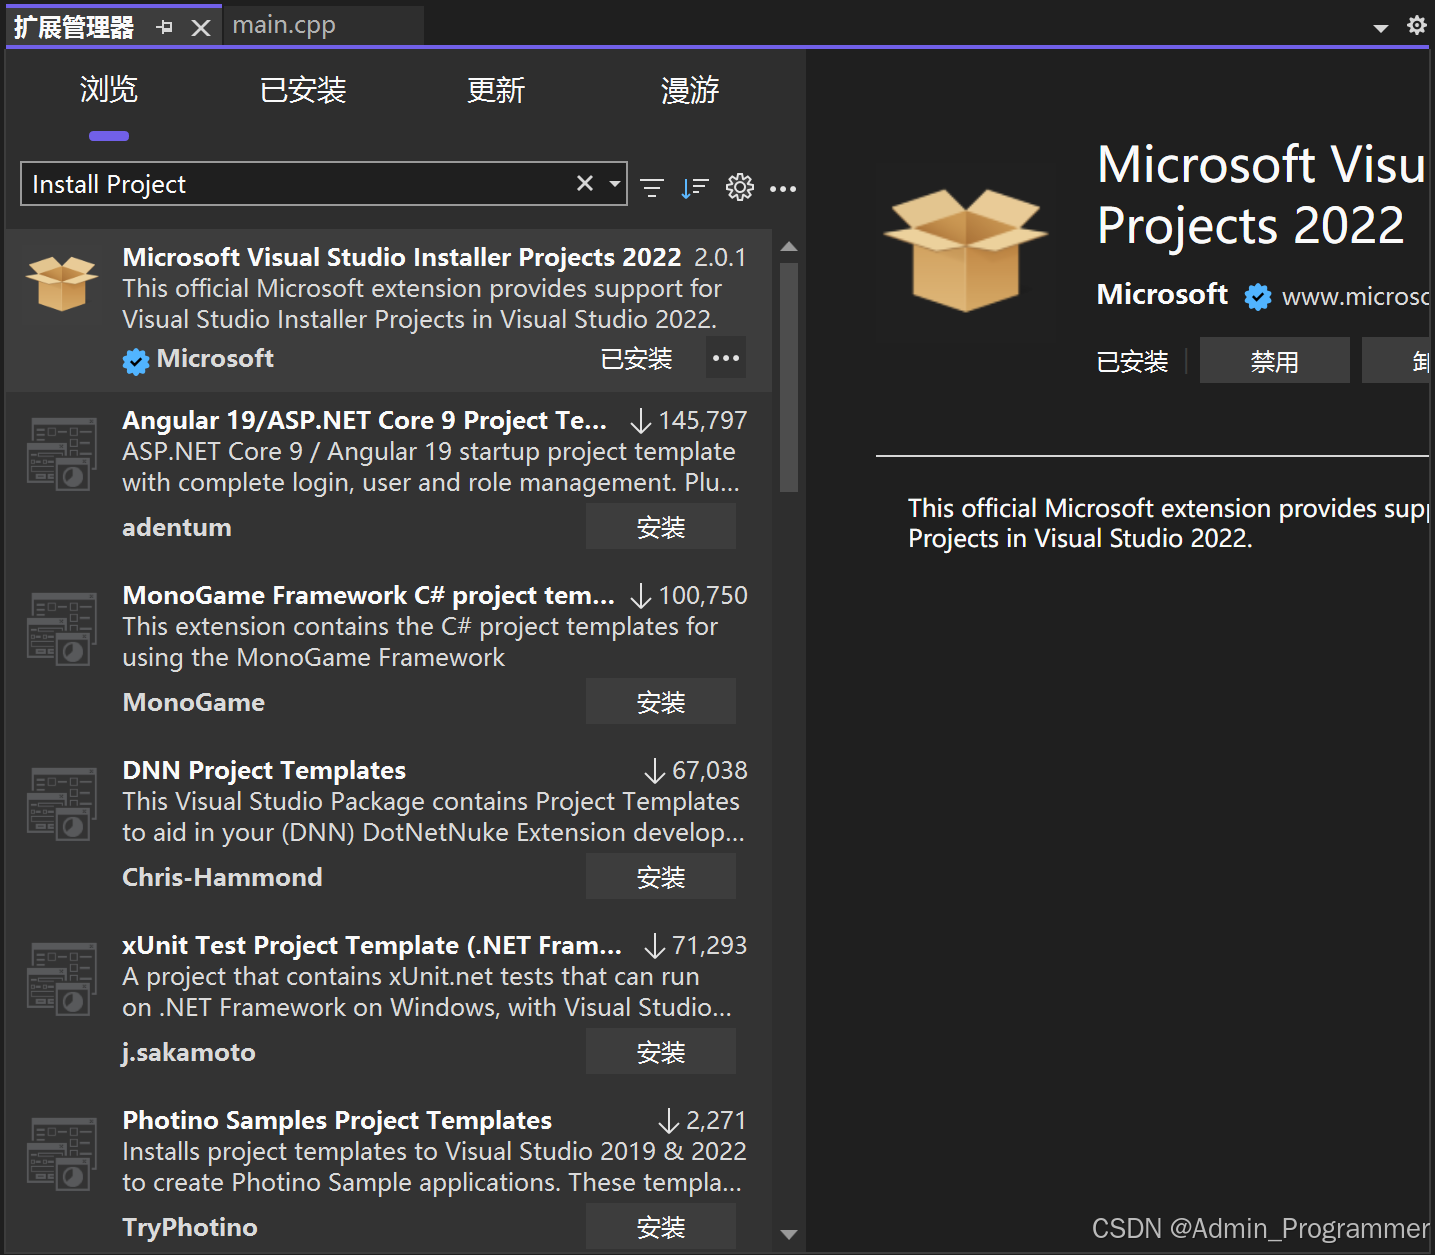
Task: Close the Extension Manager tab
Action: (x=201, y=27)
